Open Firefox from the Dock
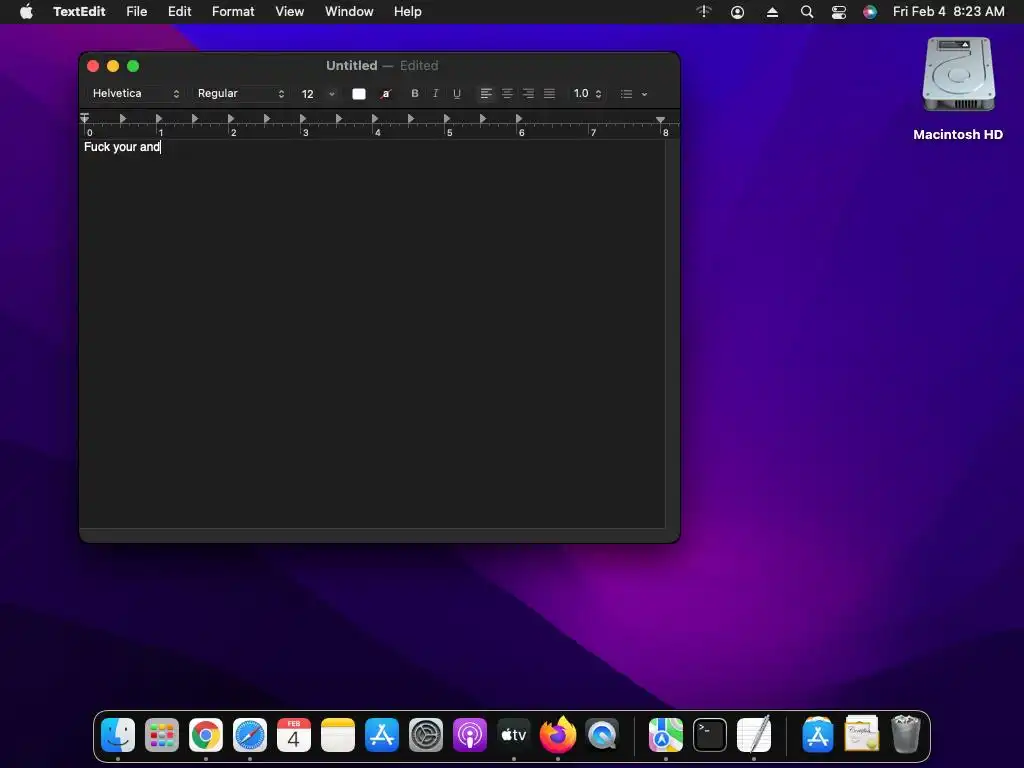 (x=558, y=734)
